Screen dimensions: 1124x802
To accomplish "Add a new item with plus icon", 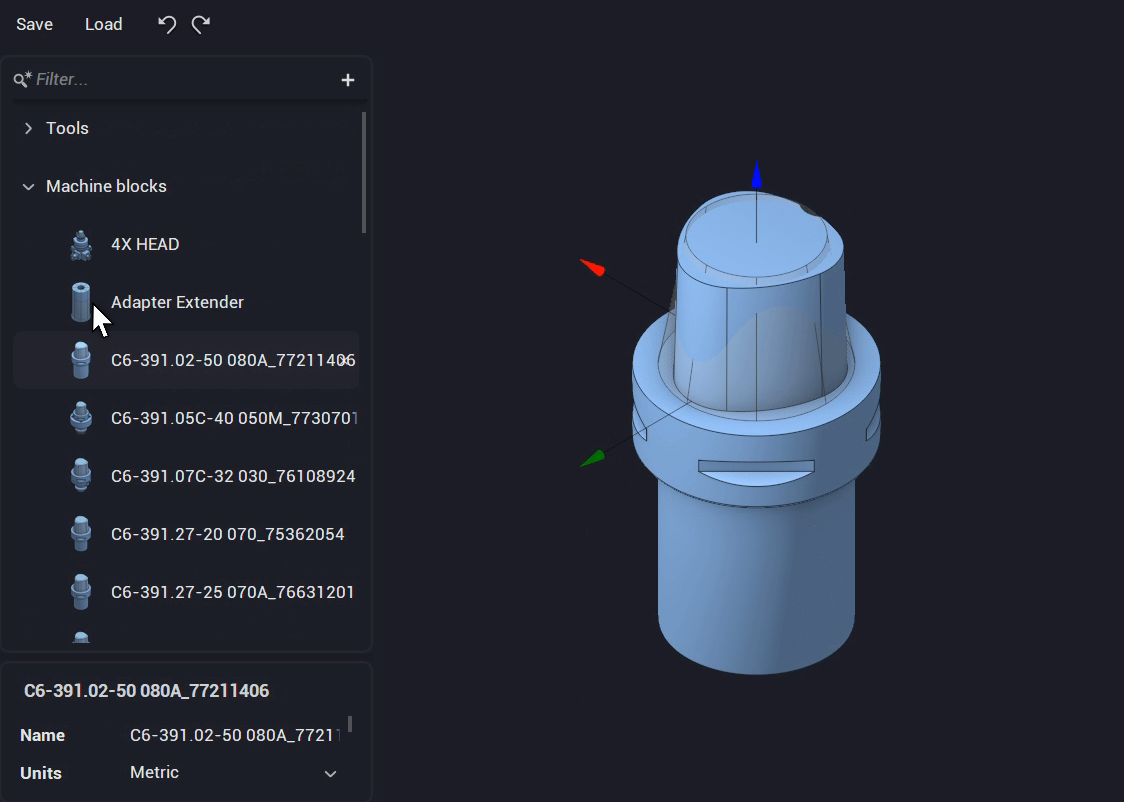I will point(348,80).
